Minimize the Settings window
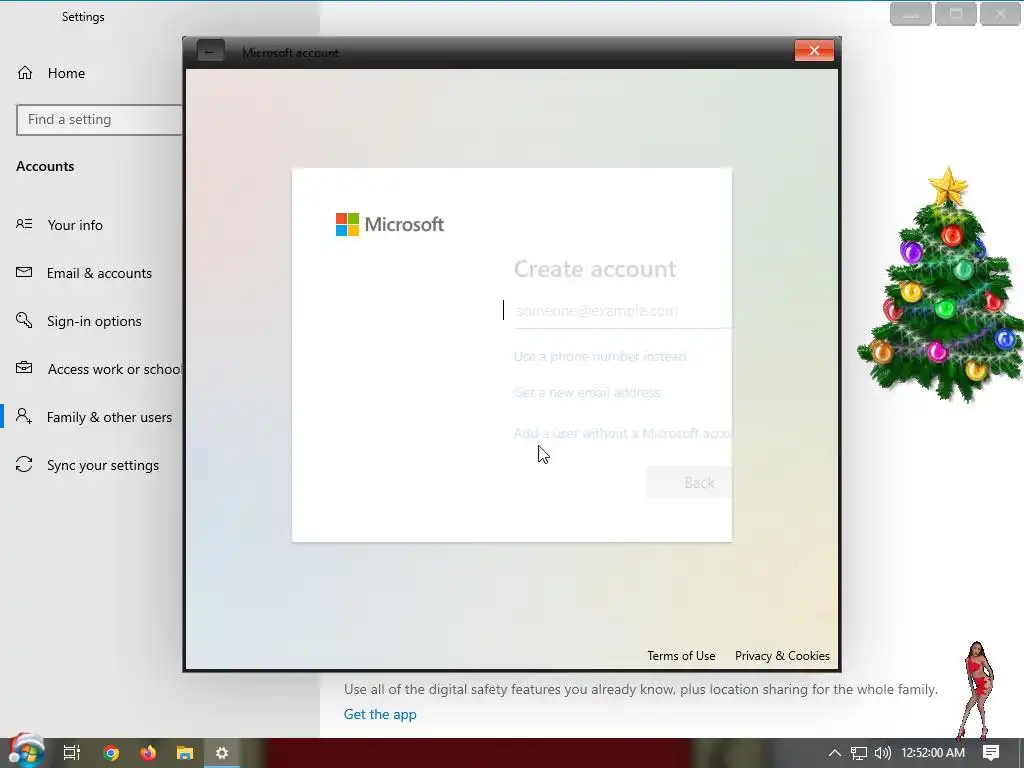Image resolution: width=1024 pixels, height=768 pixels. 910,14
